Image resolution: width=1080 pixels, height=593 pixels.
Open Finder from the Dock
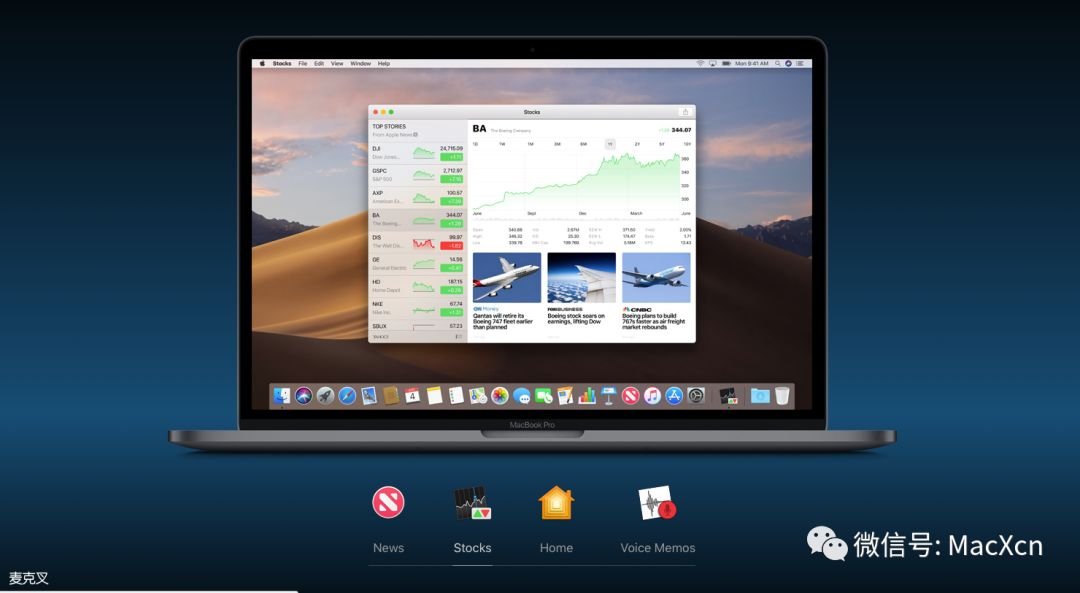click(x=282, y=395)
